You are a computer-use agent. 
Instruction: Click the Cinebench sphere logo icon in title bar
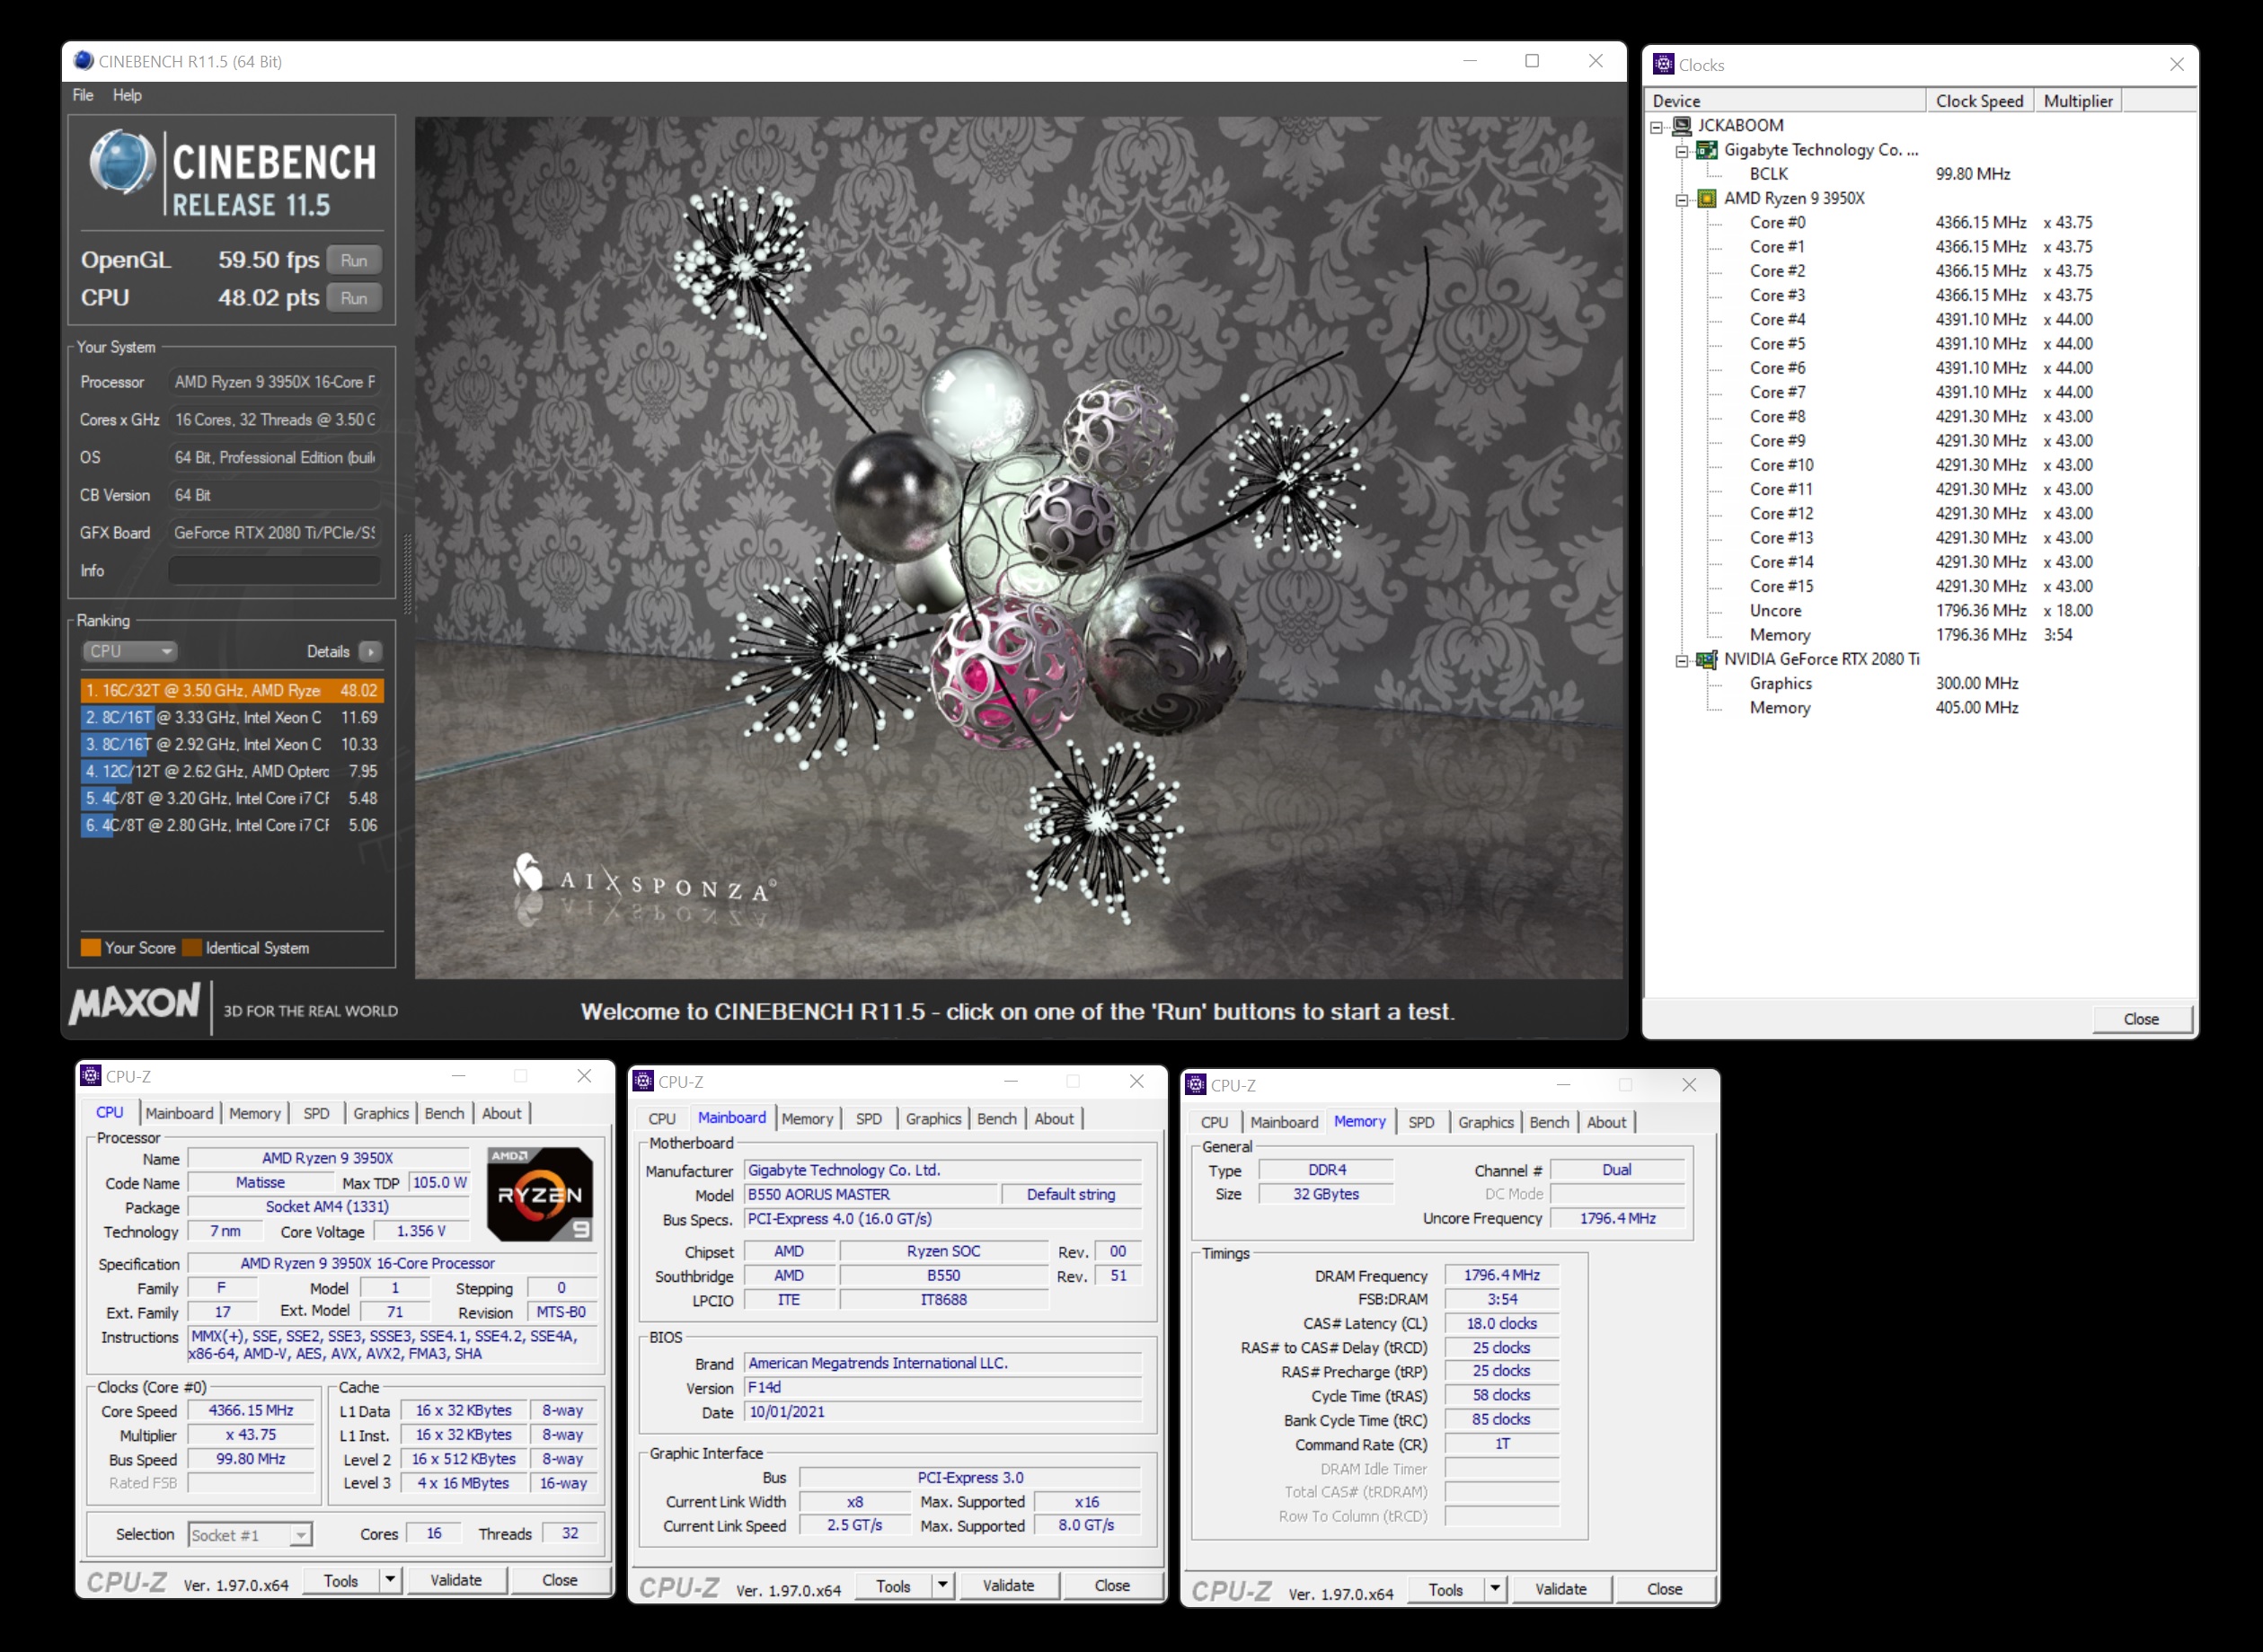click(84, 61)
